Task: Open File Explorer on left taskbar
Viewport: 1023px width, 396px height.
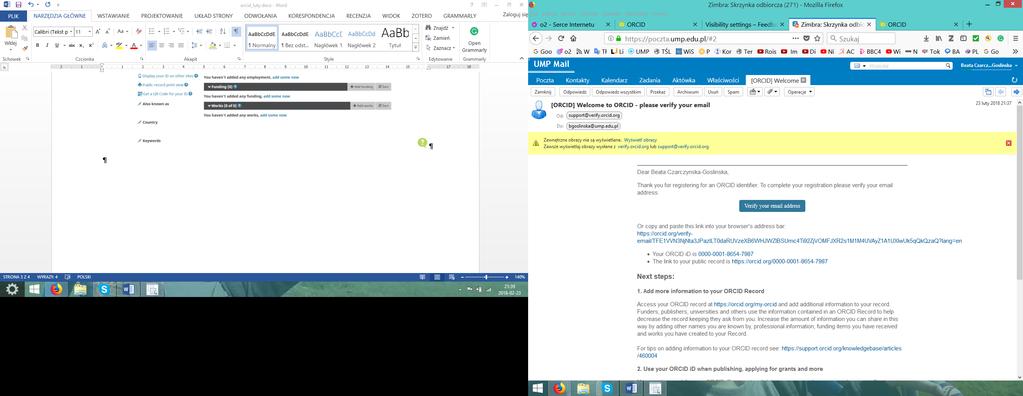Action: 80,289
